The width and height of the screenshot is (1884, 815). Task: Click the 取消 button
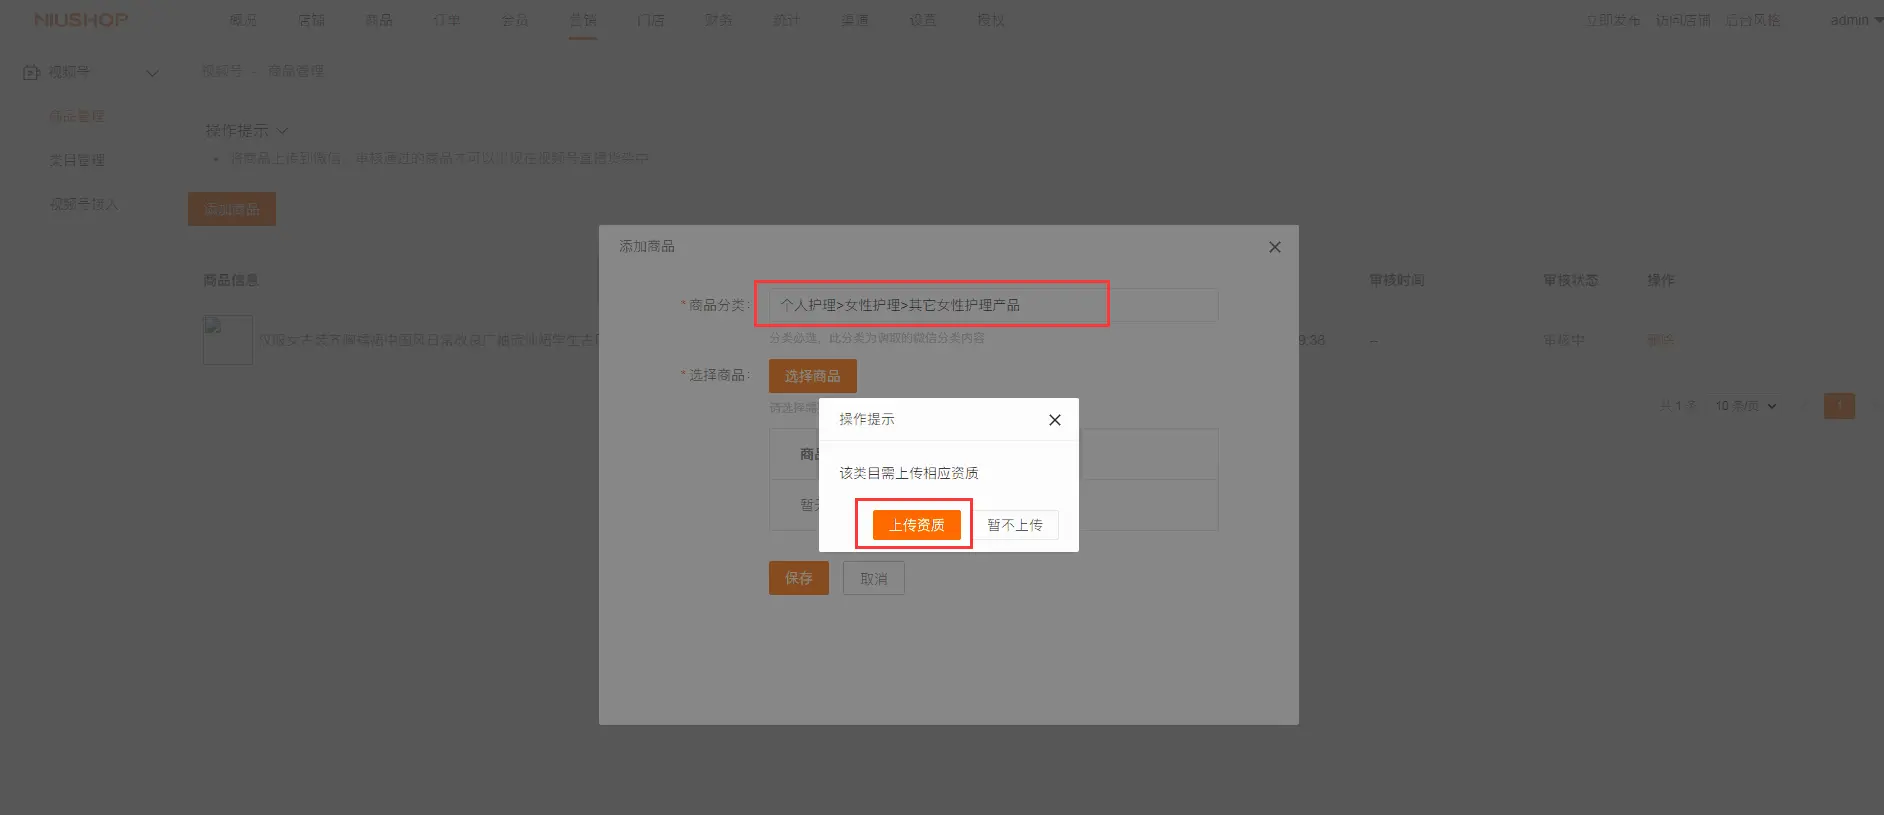coord(873,579)
